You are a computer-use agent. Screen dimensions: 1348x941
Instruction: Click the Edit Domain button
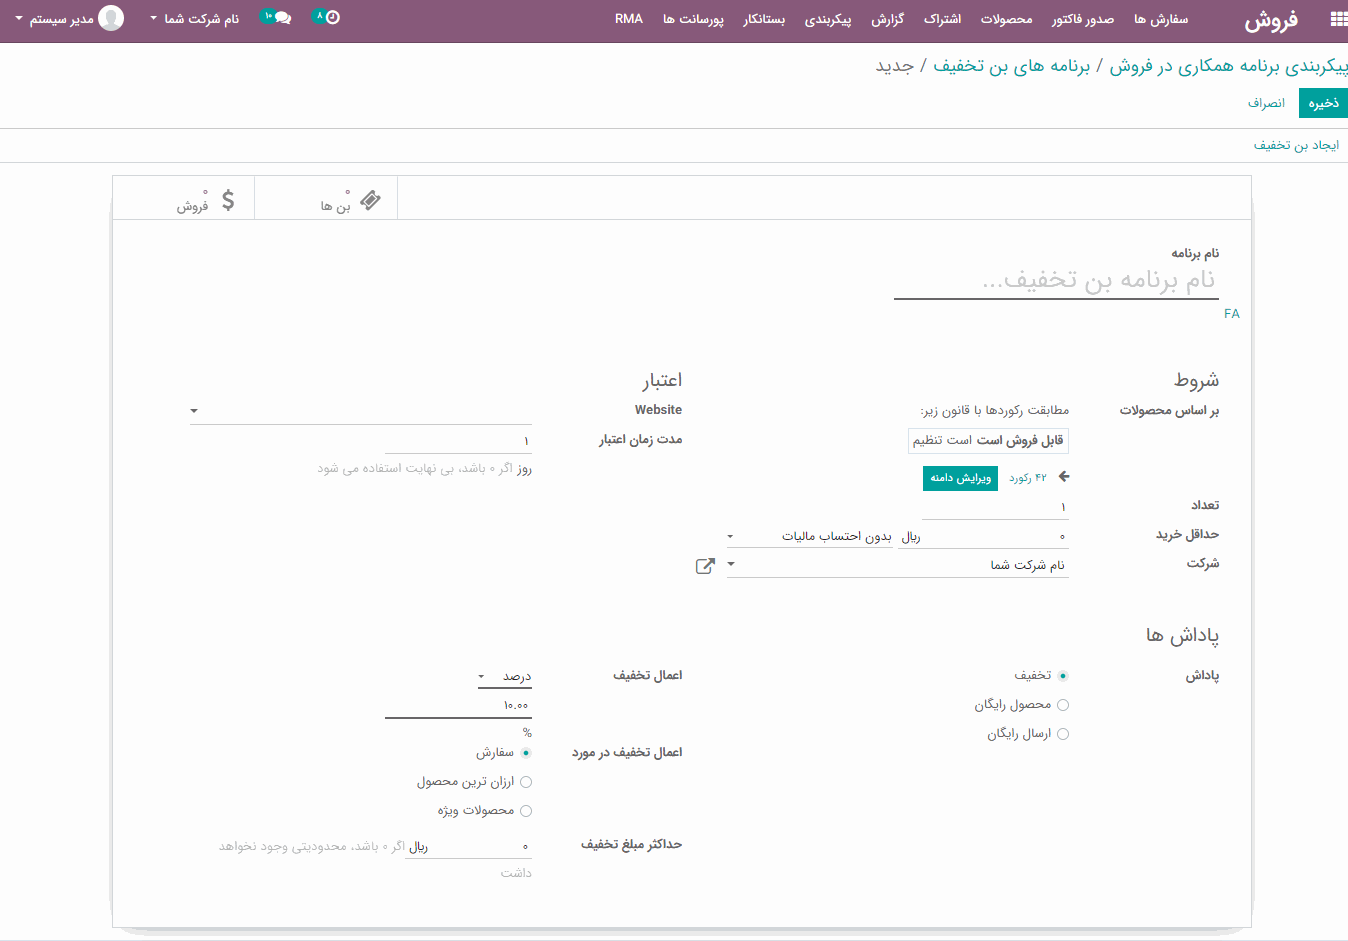pyautogui.click(x=960, y=478)
